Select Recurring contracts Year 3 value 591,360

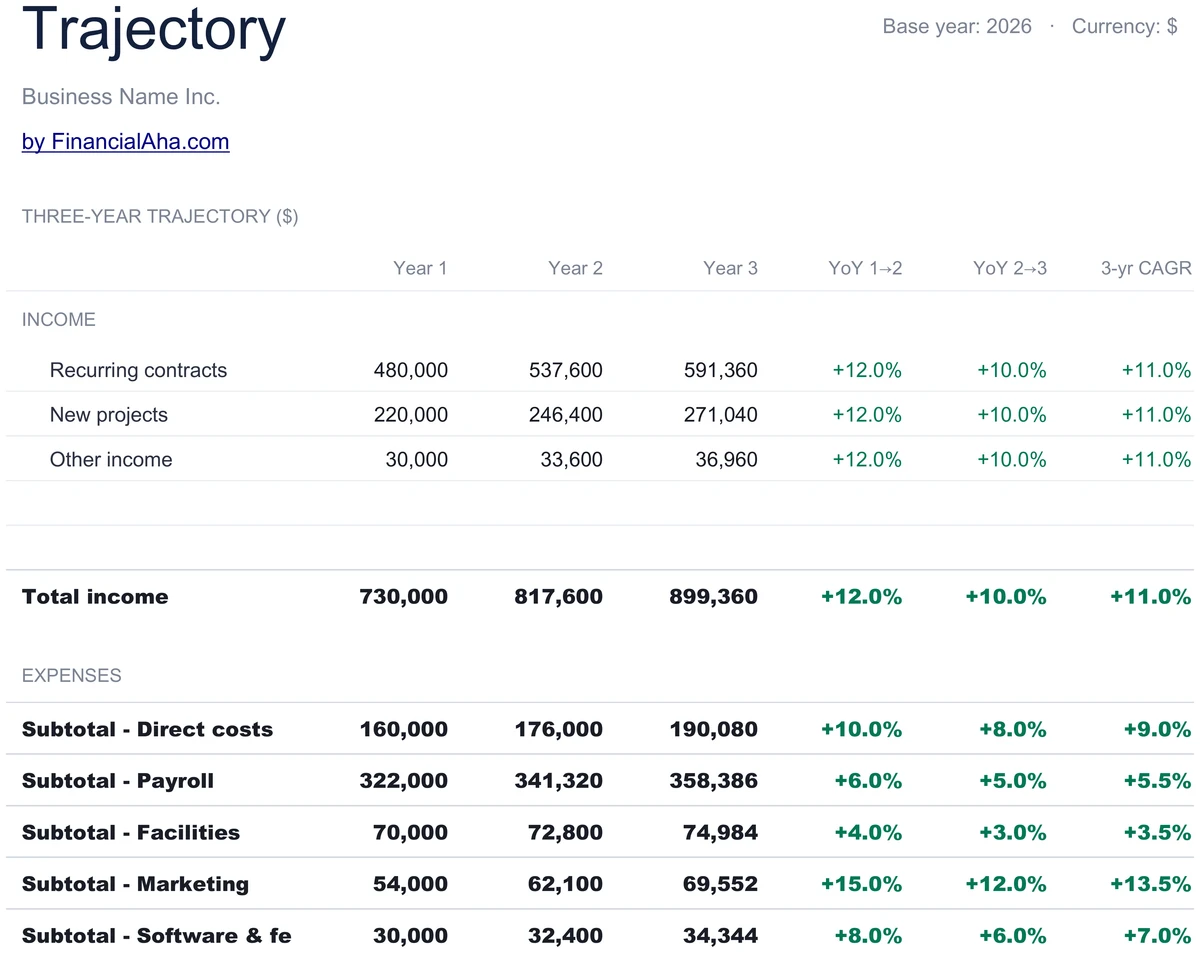click(x=721, y=370)
